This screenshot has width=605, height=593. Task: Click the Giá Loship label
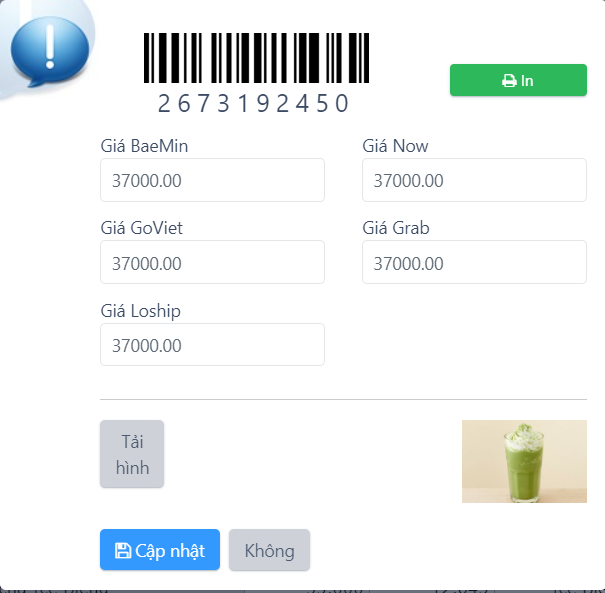point(140,311)
